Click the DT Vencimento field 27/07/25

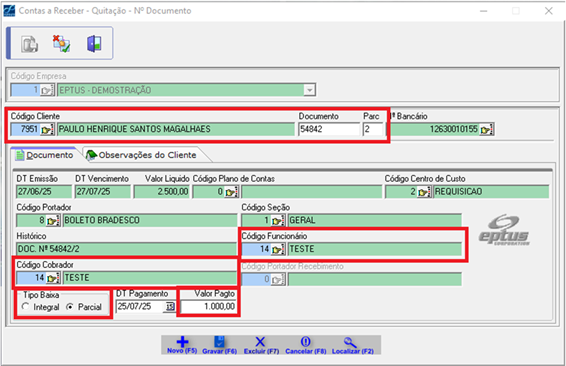(x=103, y=192)
